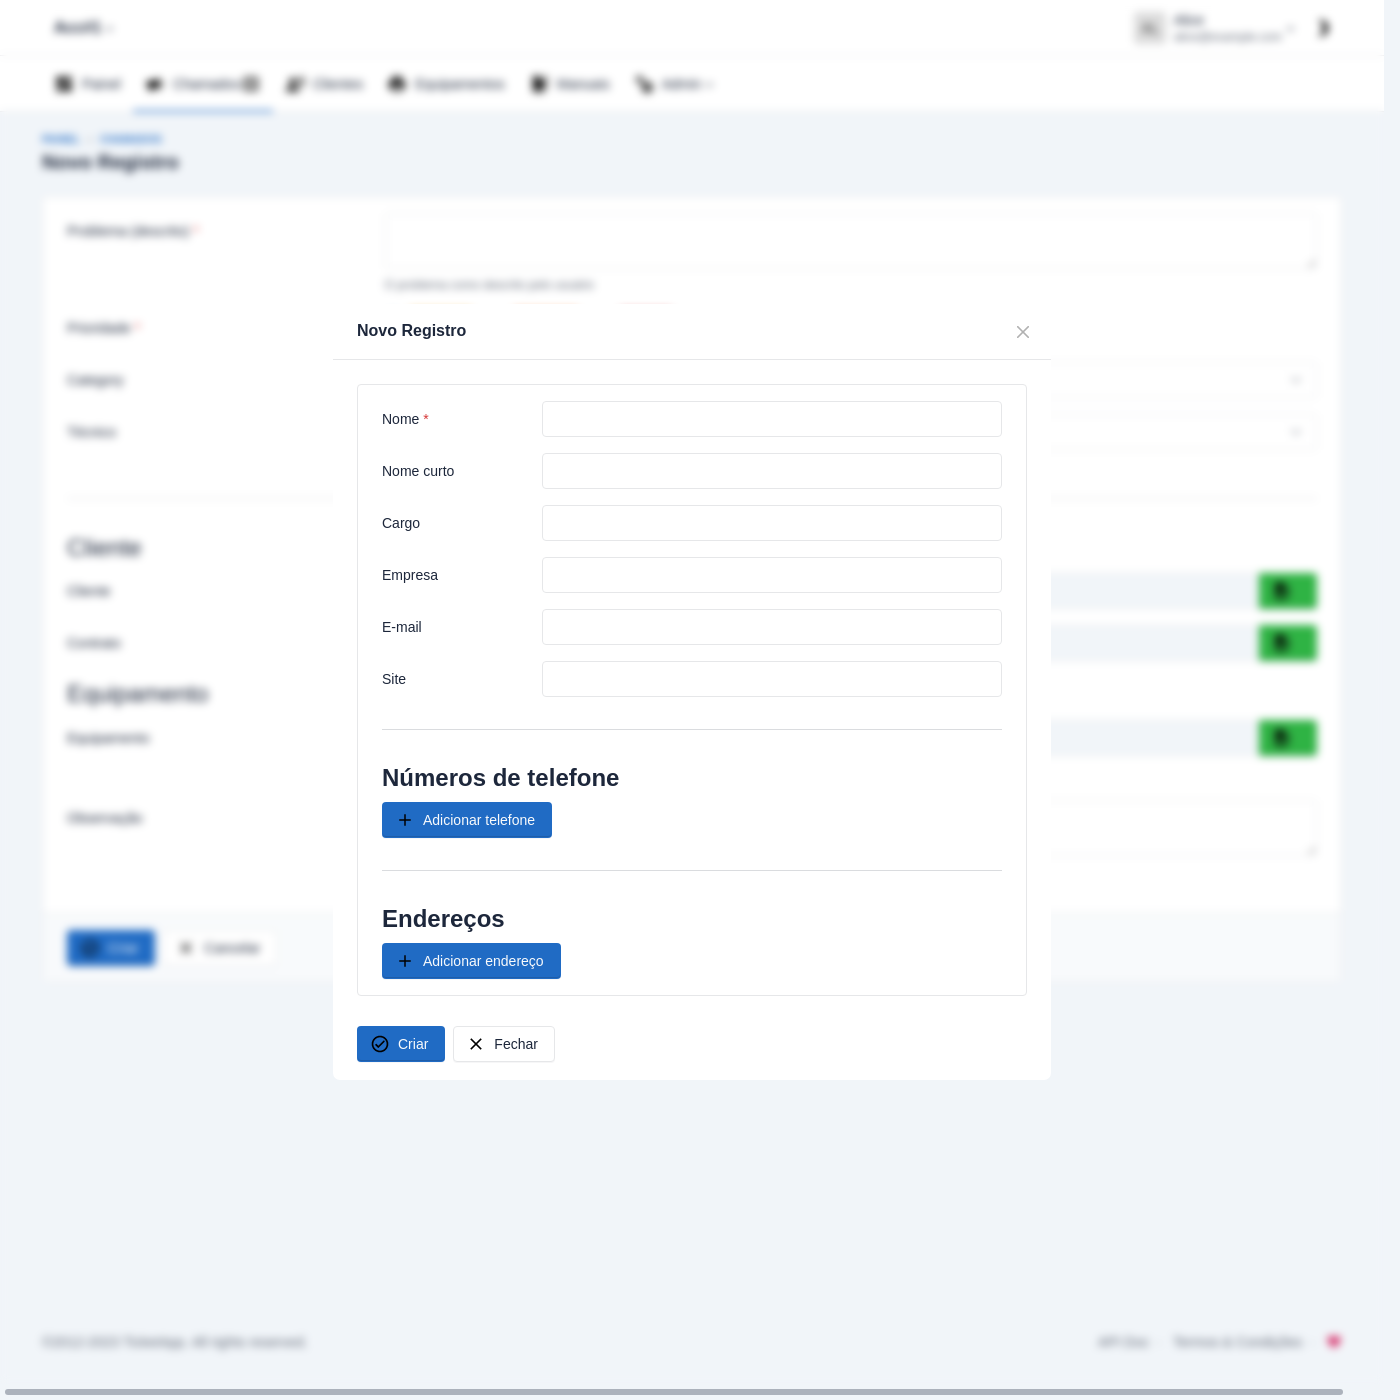Screen dimensions: 1400x1400
Task: Open the Clientes tab in the navigation bar
Action: click(324, 84)
